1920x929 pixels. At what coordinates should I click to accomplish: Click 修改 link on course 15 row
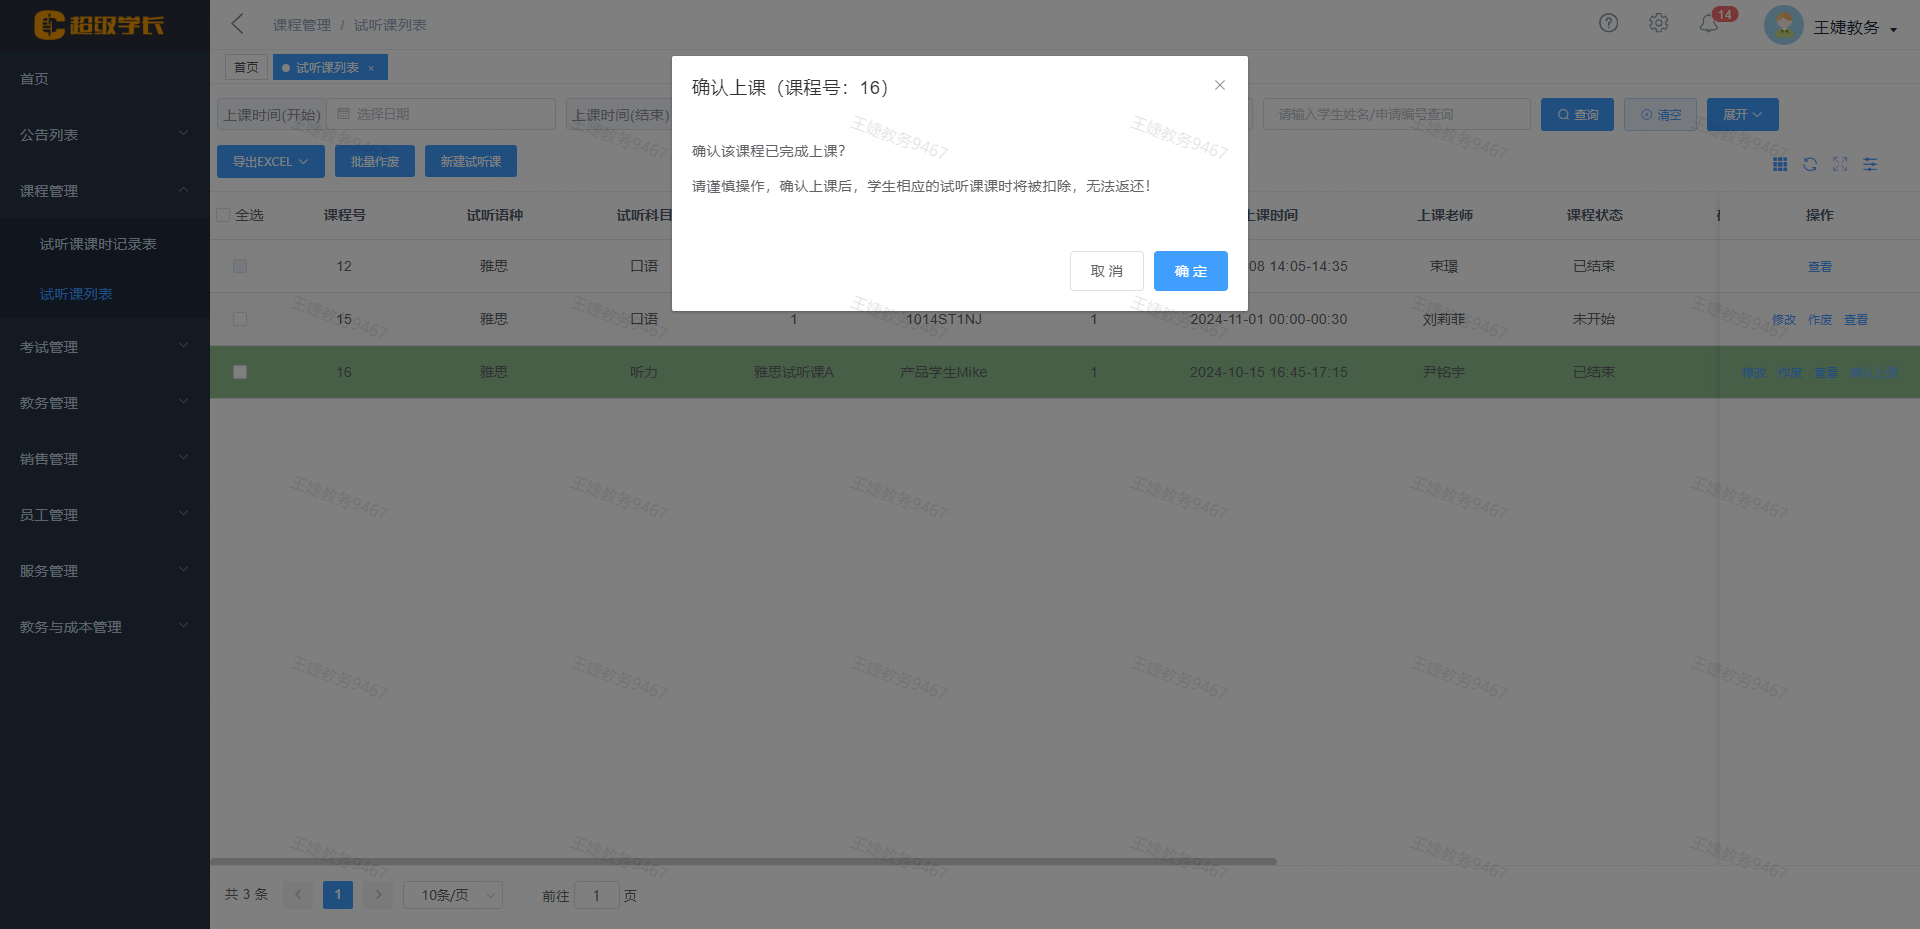[1783, 319]
